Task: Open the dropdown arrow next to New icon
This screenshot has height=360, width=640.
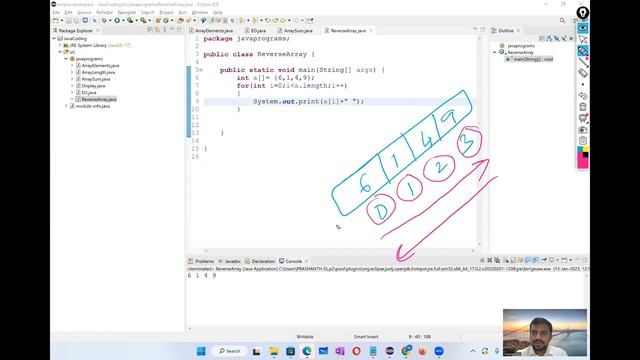Action: point(62,20)
